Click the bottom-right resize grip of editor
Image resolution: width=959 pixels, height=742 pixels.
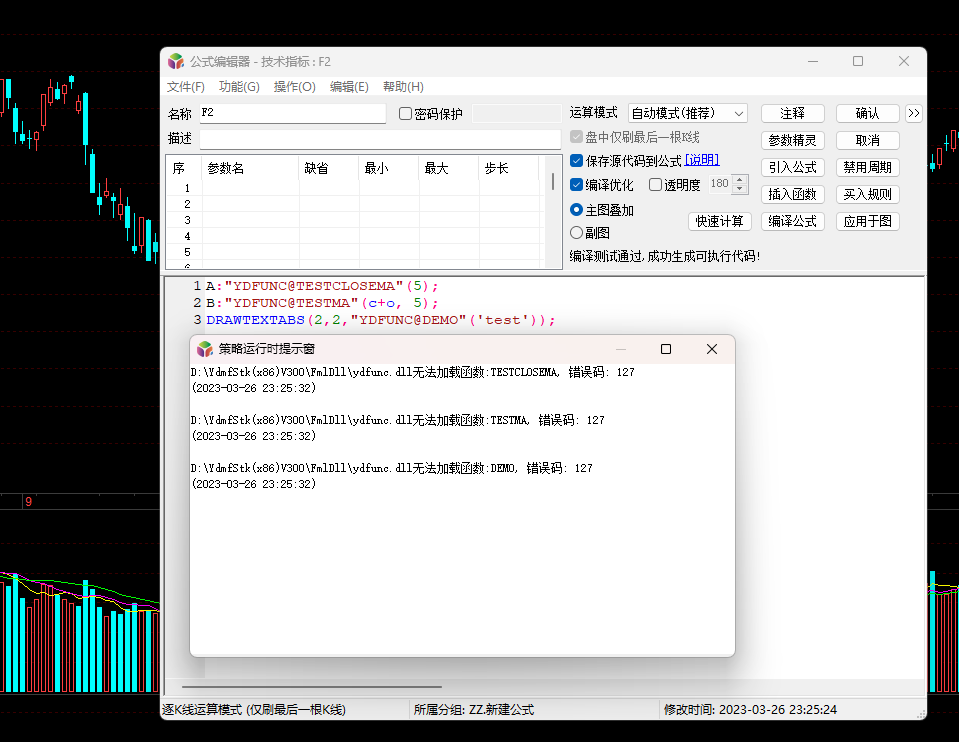920,713
